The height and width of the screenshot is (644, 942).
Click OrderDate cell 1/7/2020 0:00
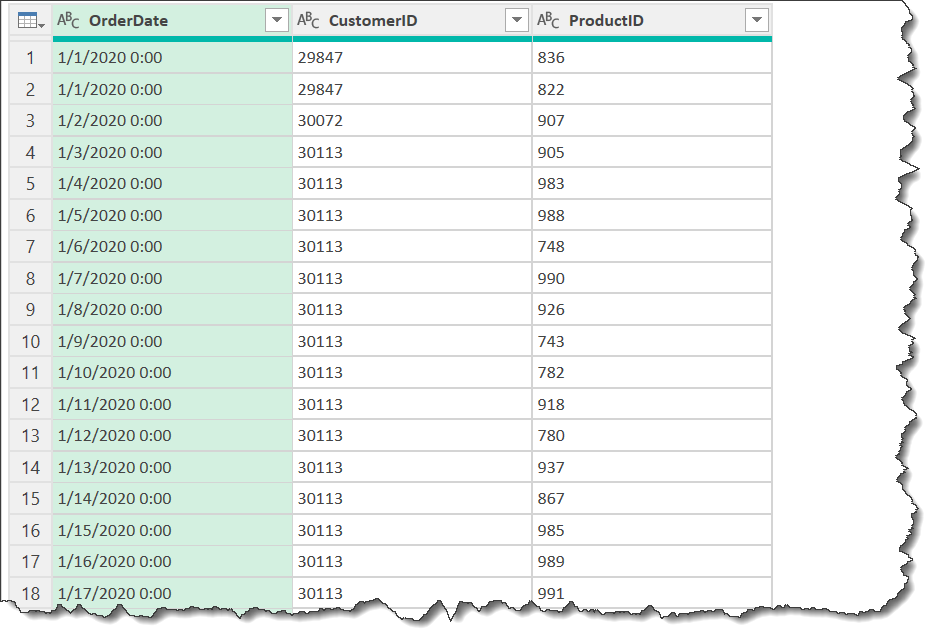click(172, 279)
